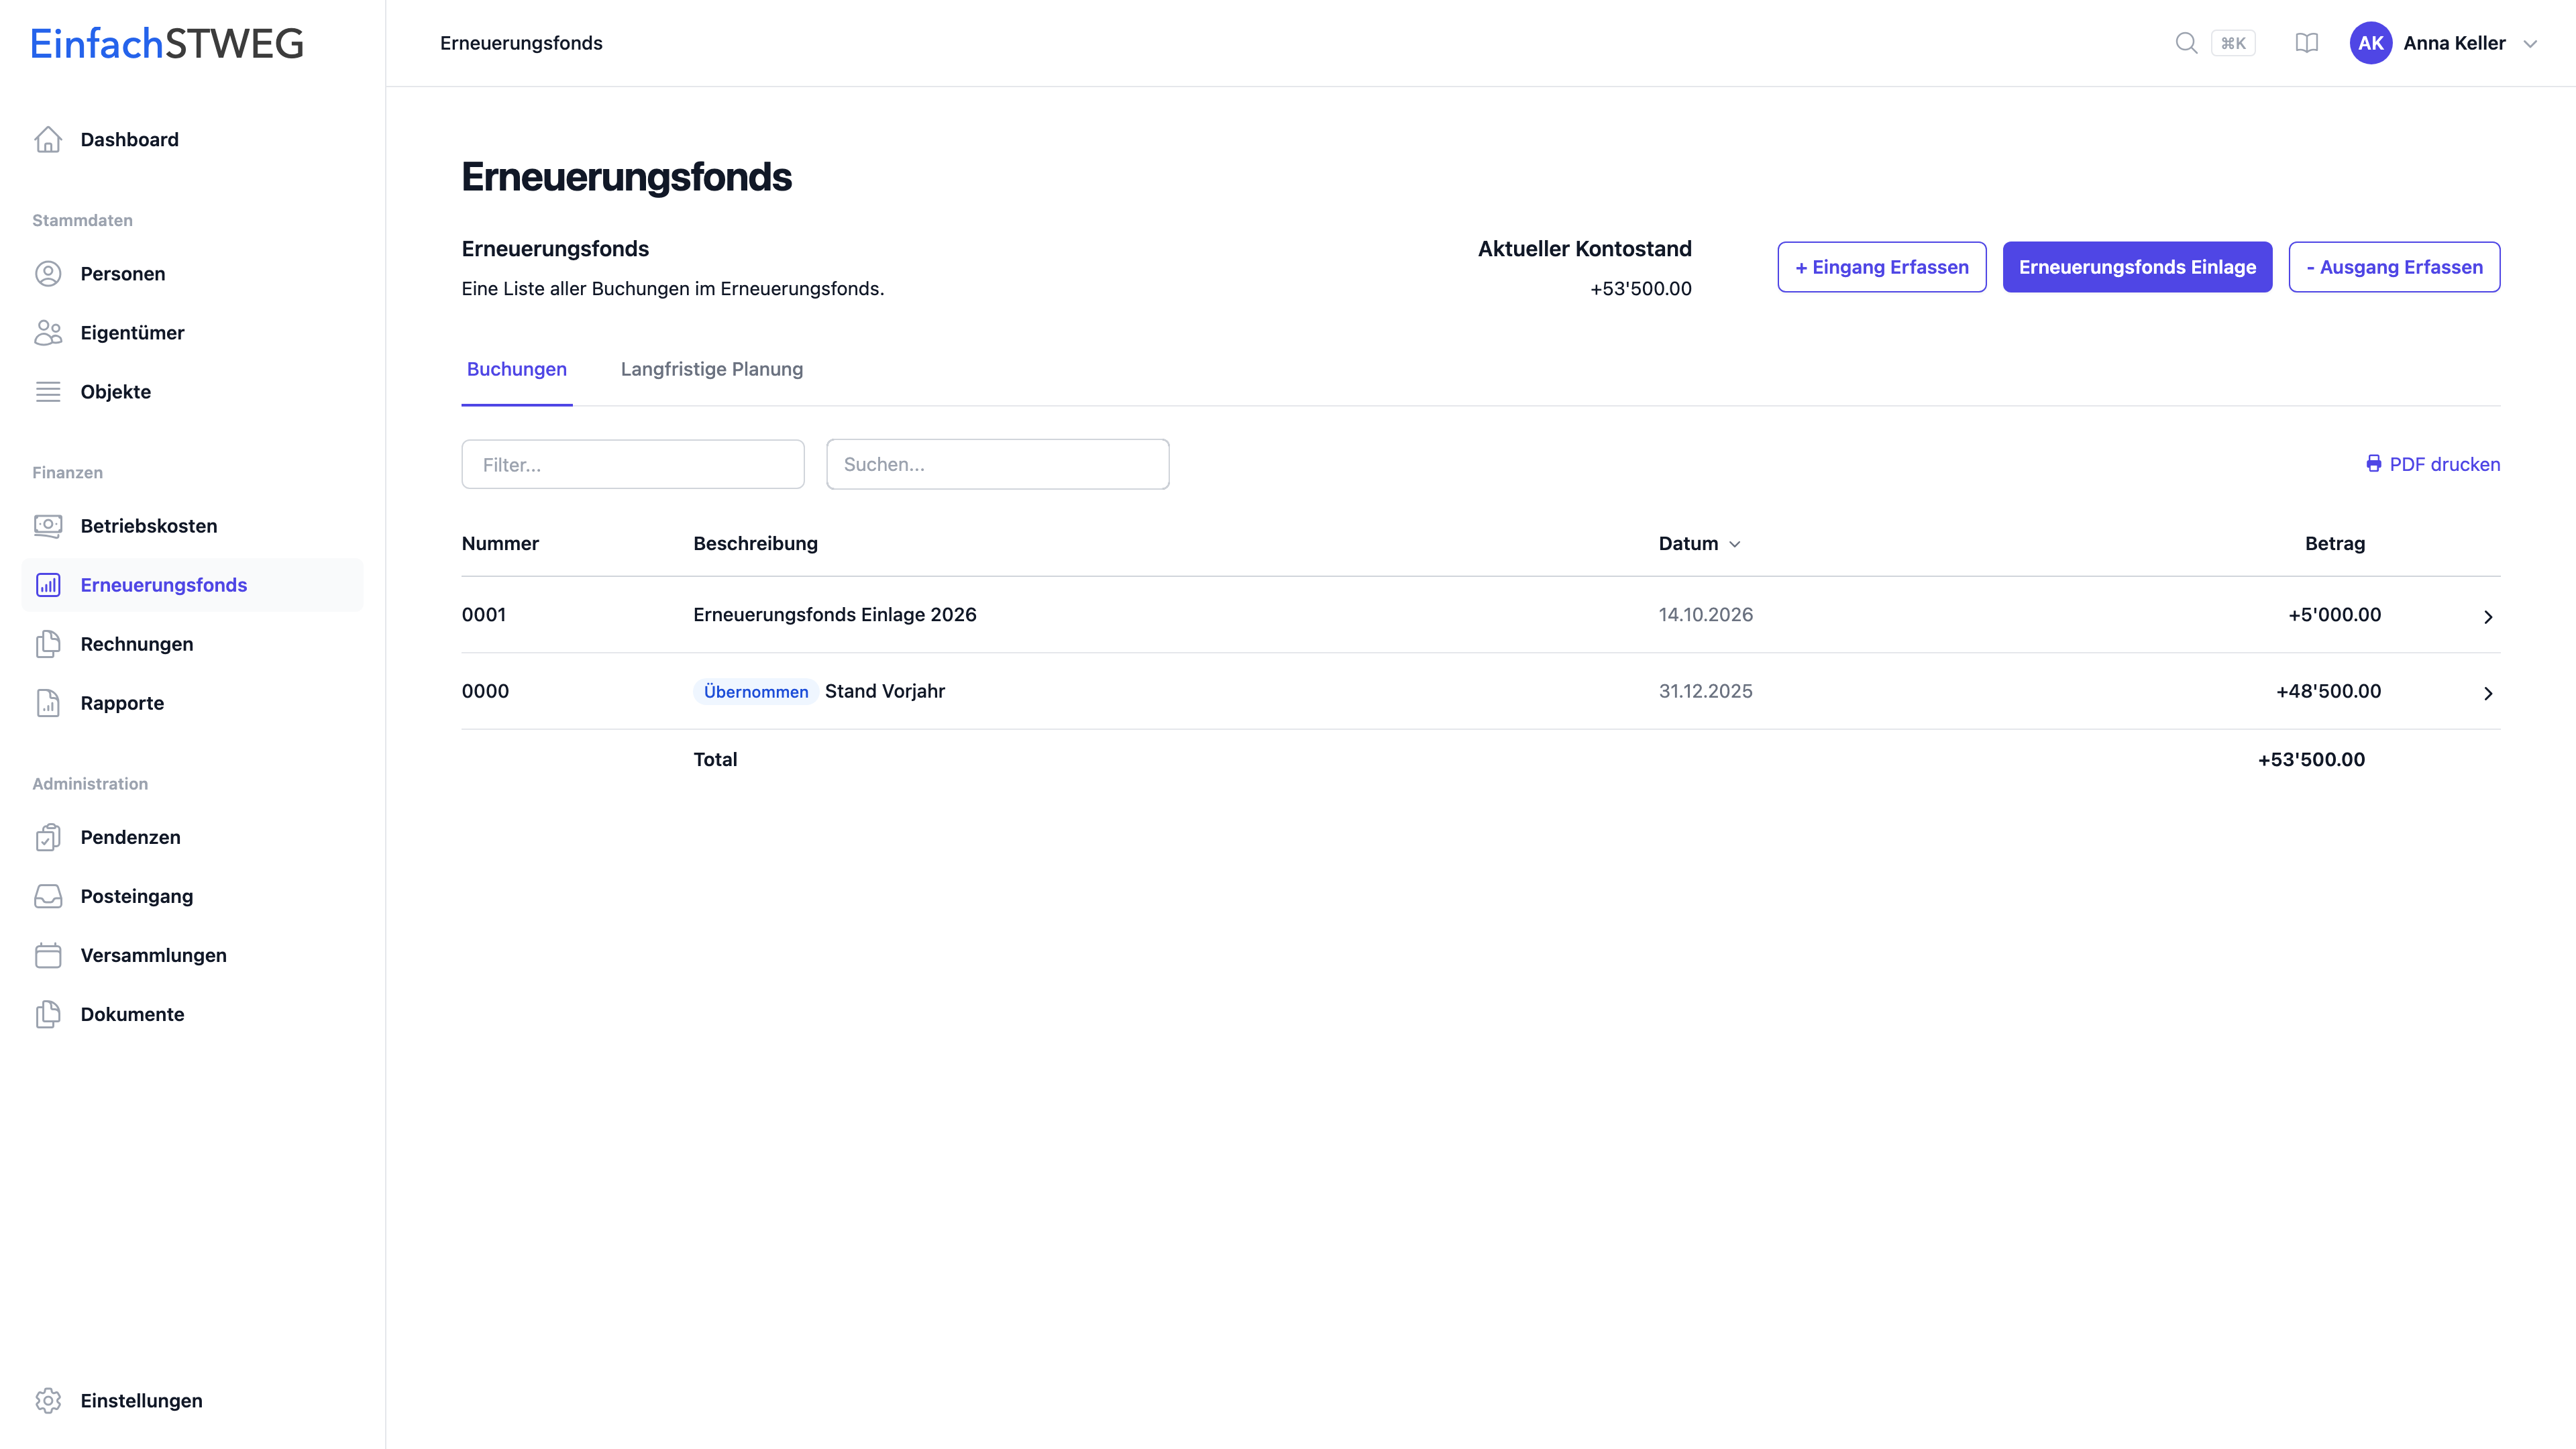Click the Übernommen badge
This screenshot has height=1449, width=2576.
pos(755,692)
